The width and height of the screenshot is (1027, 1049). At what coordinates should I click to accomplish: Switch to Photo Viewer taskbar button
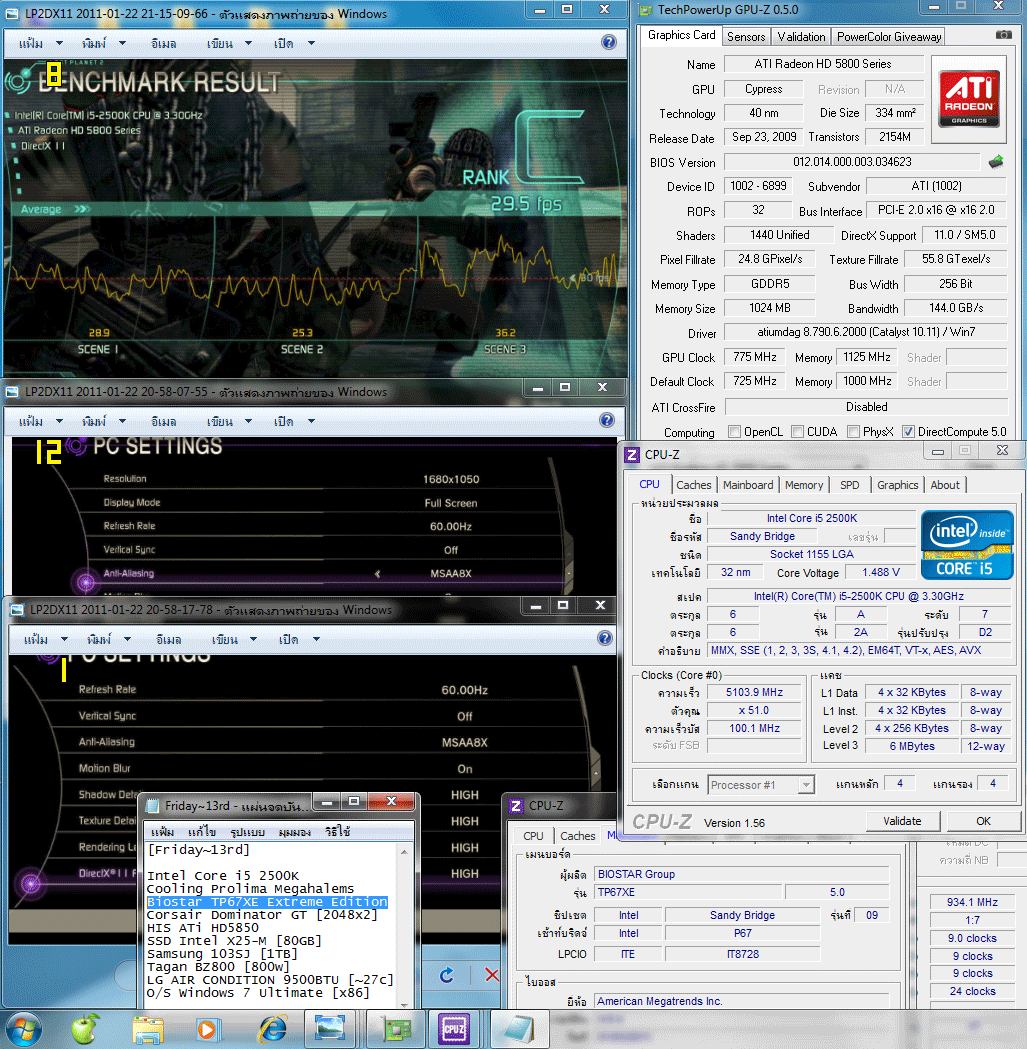tap(330, 1029)
